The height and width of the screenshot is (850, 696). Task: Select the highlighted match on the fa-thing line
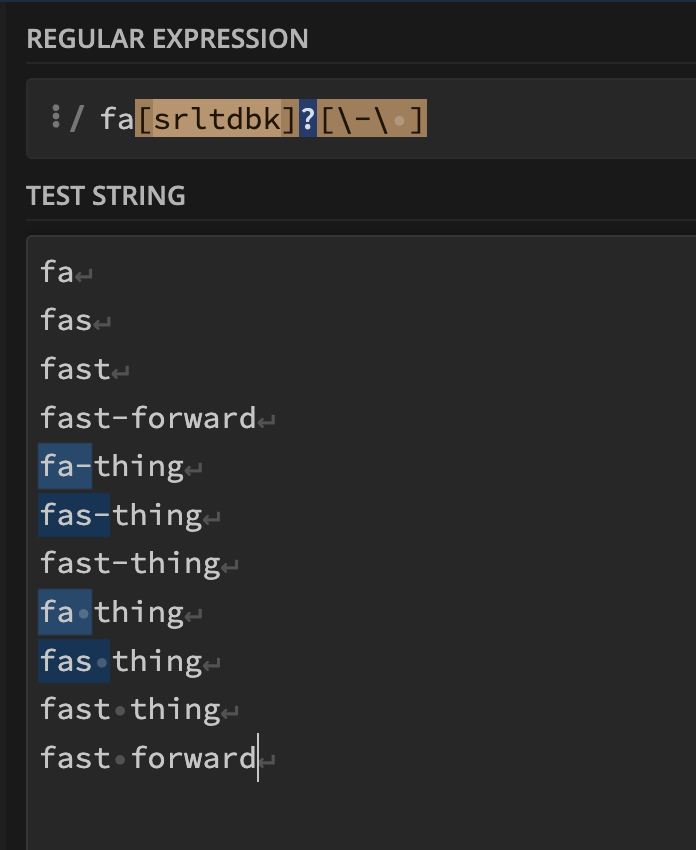tap(63, 464)
